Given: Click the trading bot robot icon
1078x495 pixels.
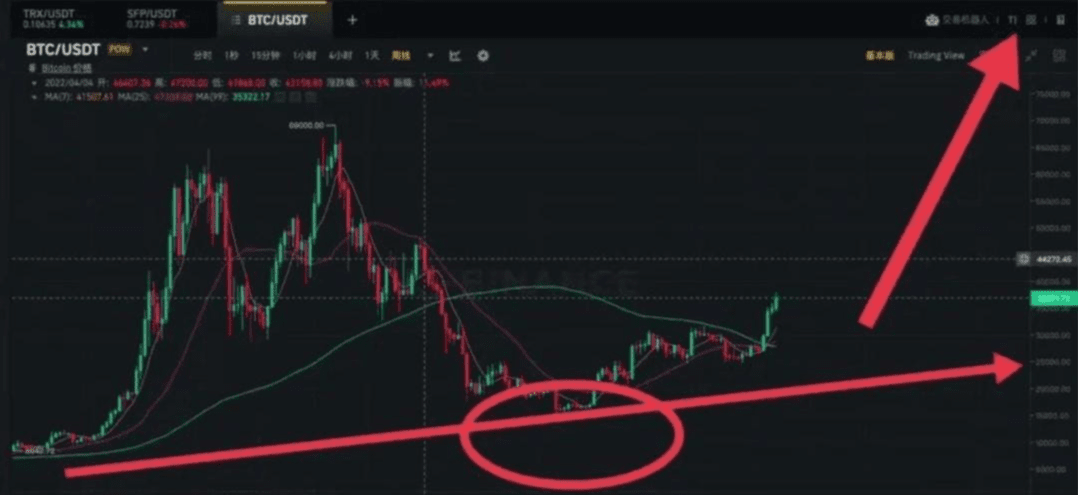Looking at the screenshot, I should pyautogui.click(x=932, y=20).
